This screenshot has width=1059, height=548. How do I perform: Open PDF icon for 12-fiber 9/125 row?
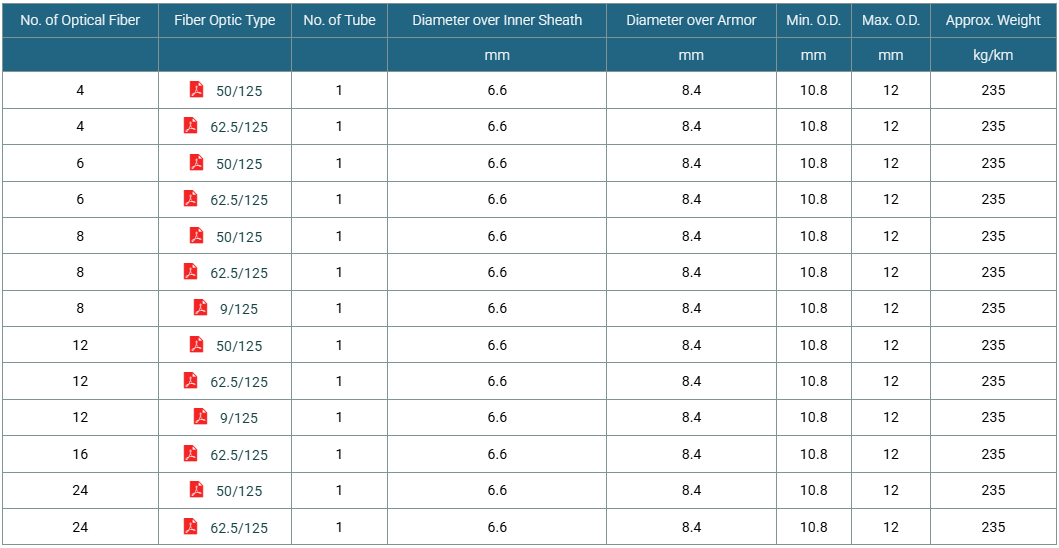click(201, 417)
